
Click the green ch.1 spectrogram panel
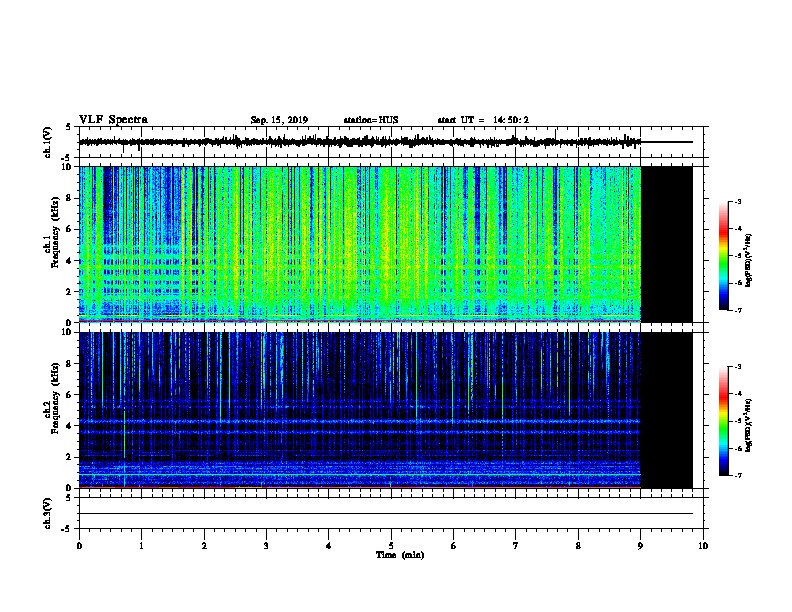[360, 244]
